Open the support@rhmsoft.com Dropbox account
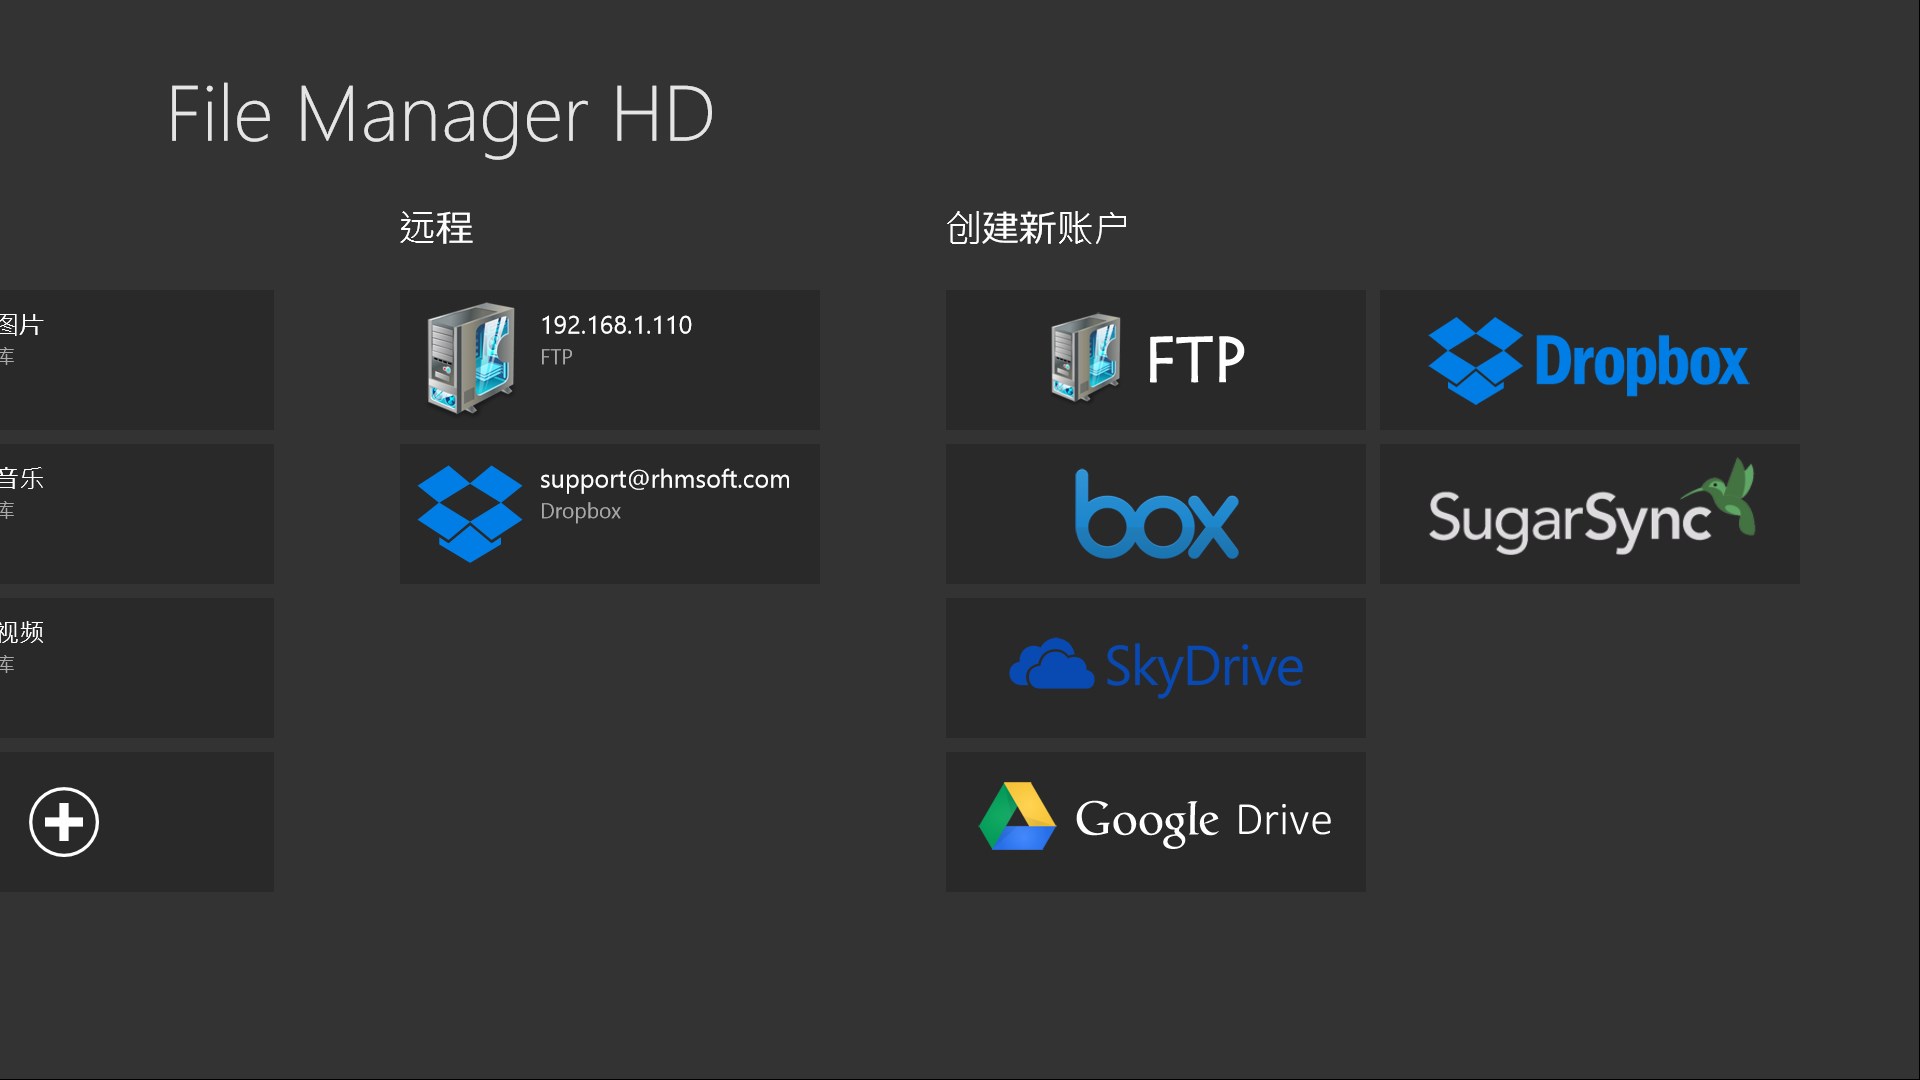The width and height of the screenshot is (1920, 1080). coord(610,514)
